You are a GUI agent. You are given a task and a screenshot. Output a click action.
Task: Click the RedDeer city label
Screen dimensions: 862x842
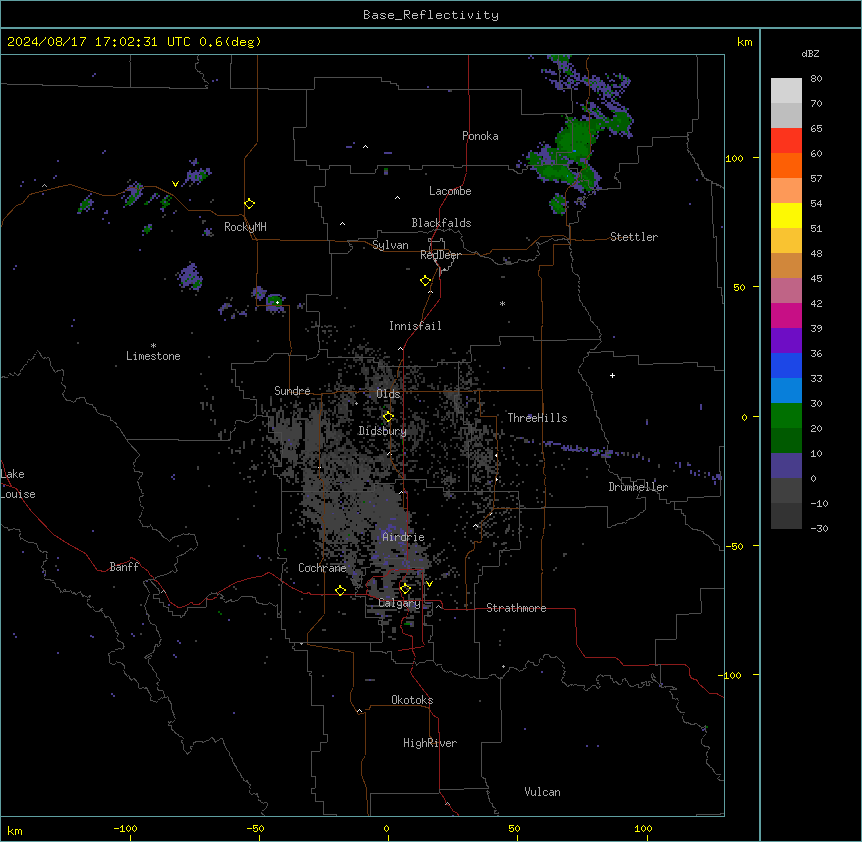440,255
